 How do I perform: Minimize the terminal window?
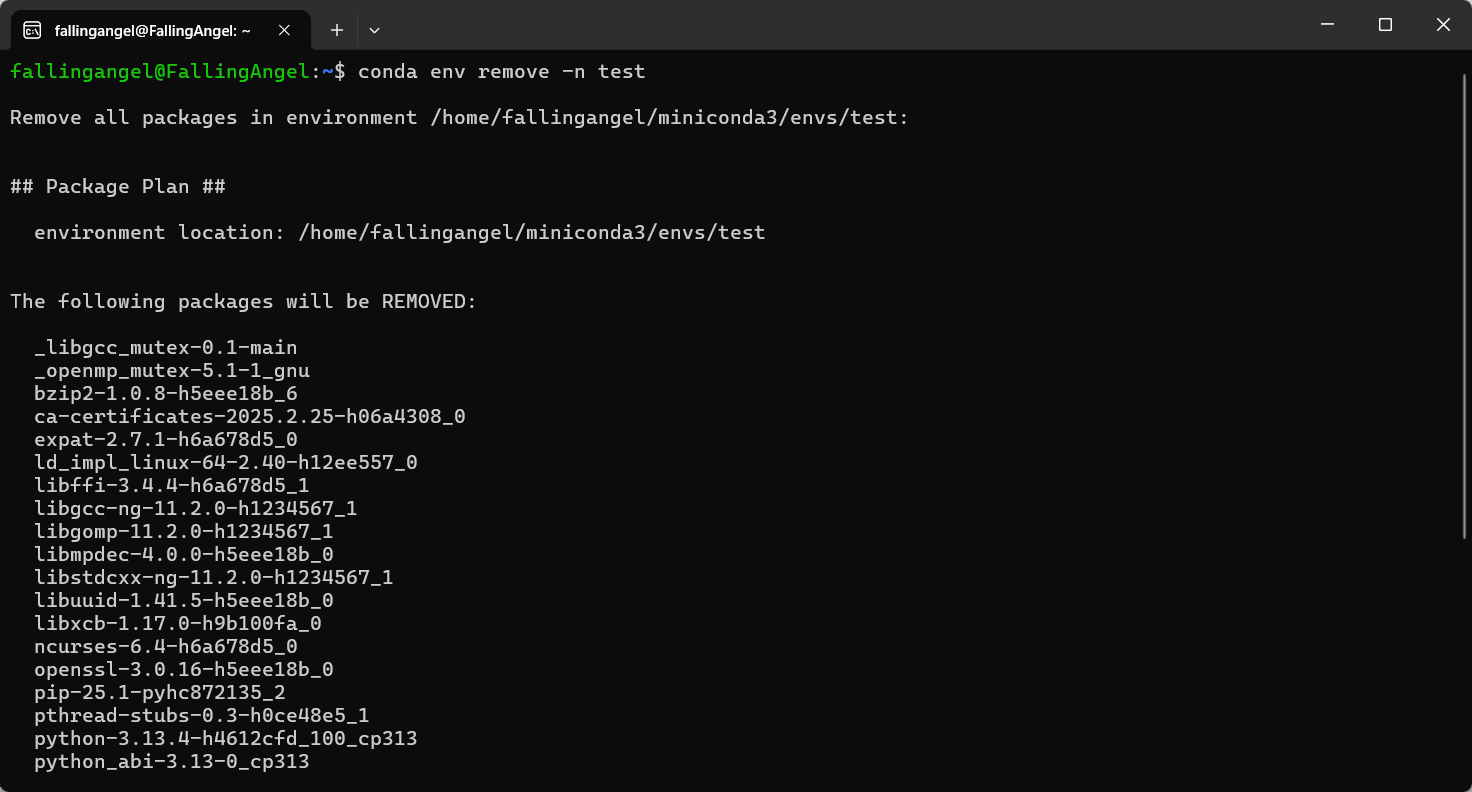pos(1327,25)
